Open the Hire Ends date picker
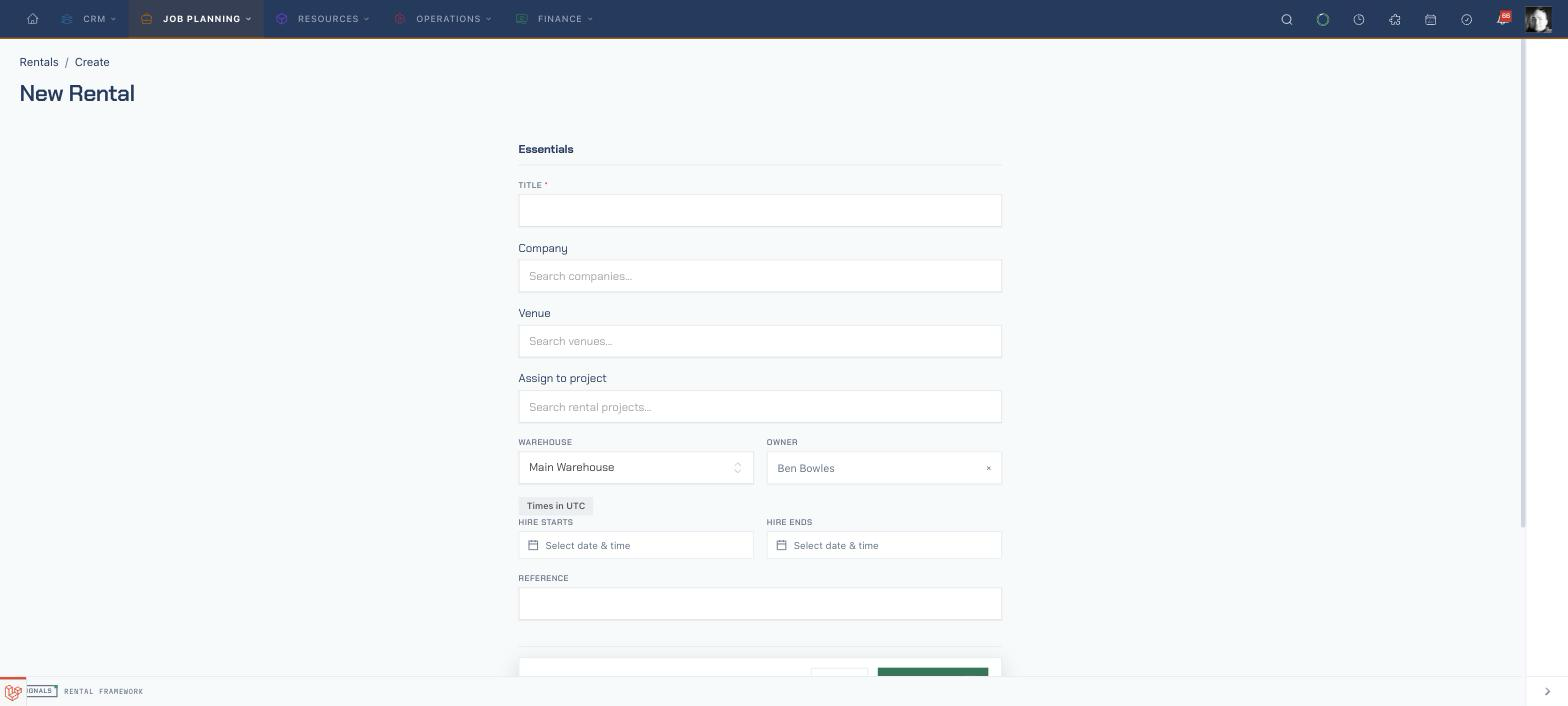 (884, 545)
